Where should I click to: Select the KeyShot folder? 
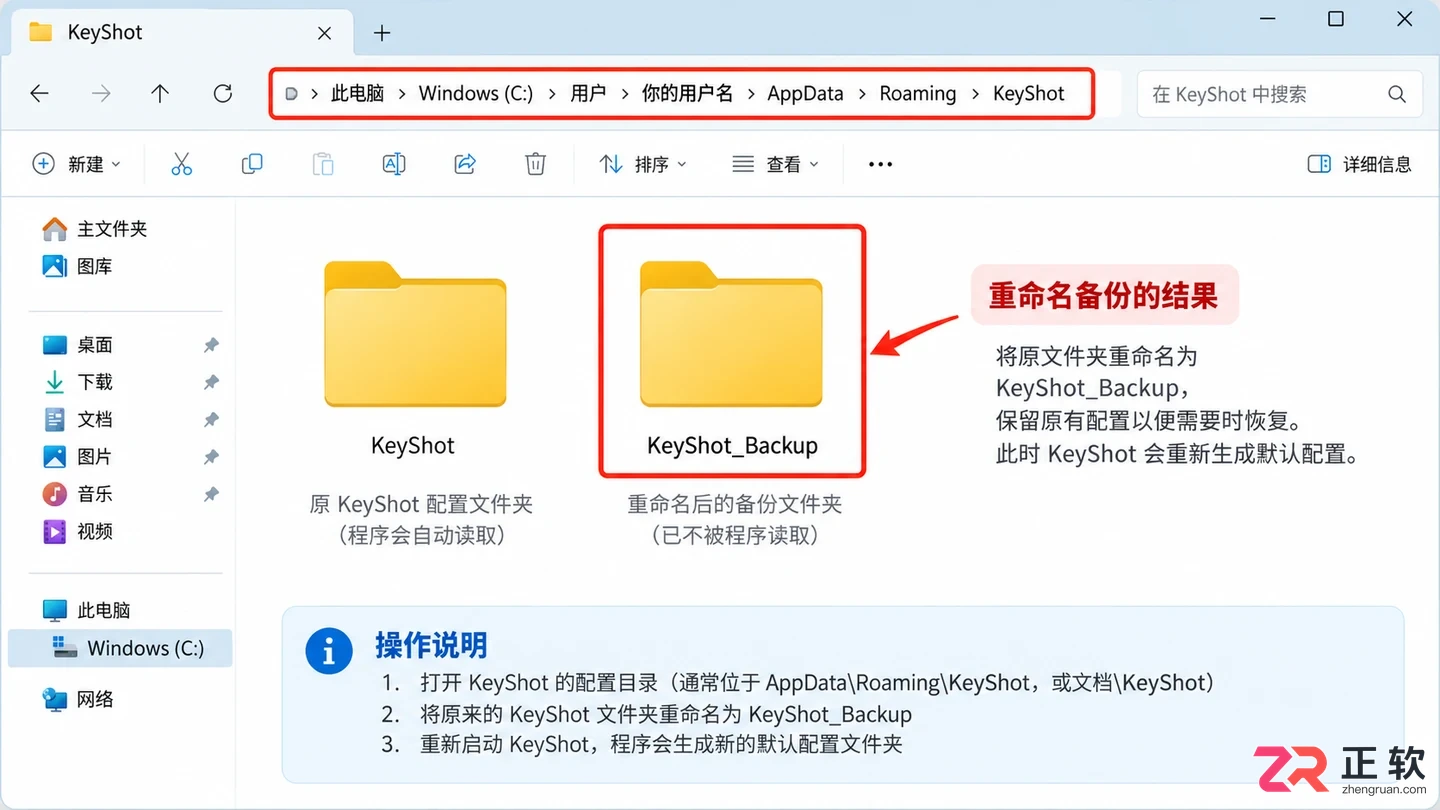(x=414, y=360)
